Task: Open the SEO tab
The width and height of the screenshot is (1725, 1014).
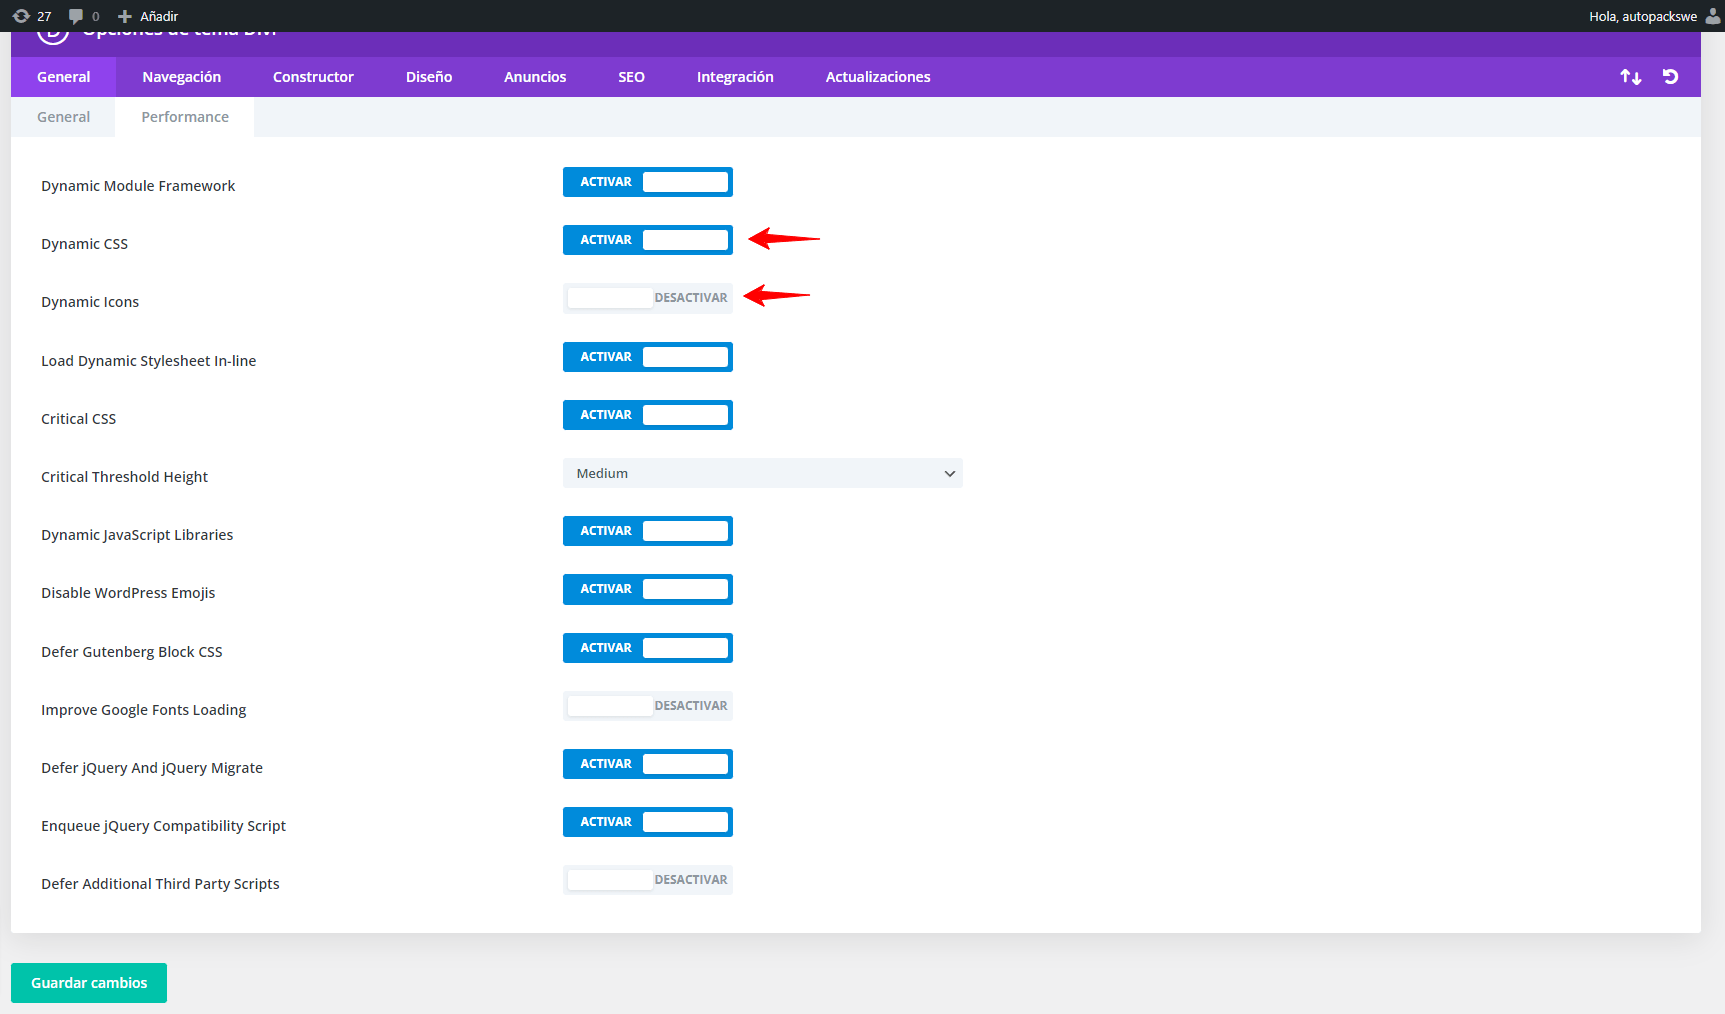Action: point(631,77)
